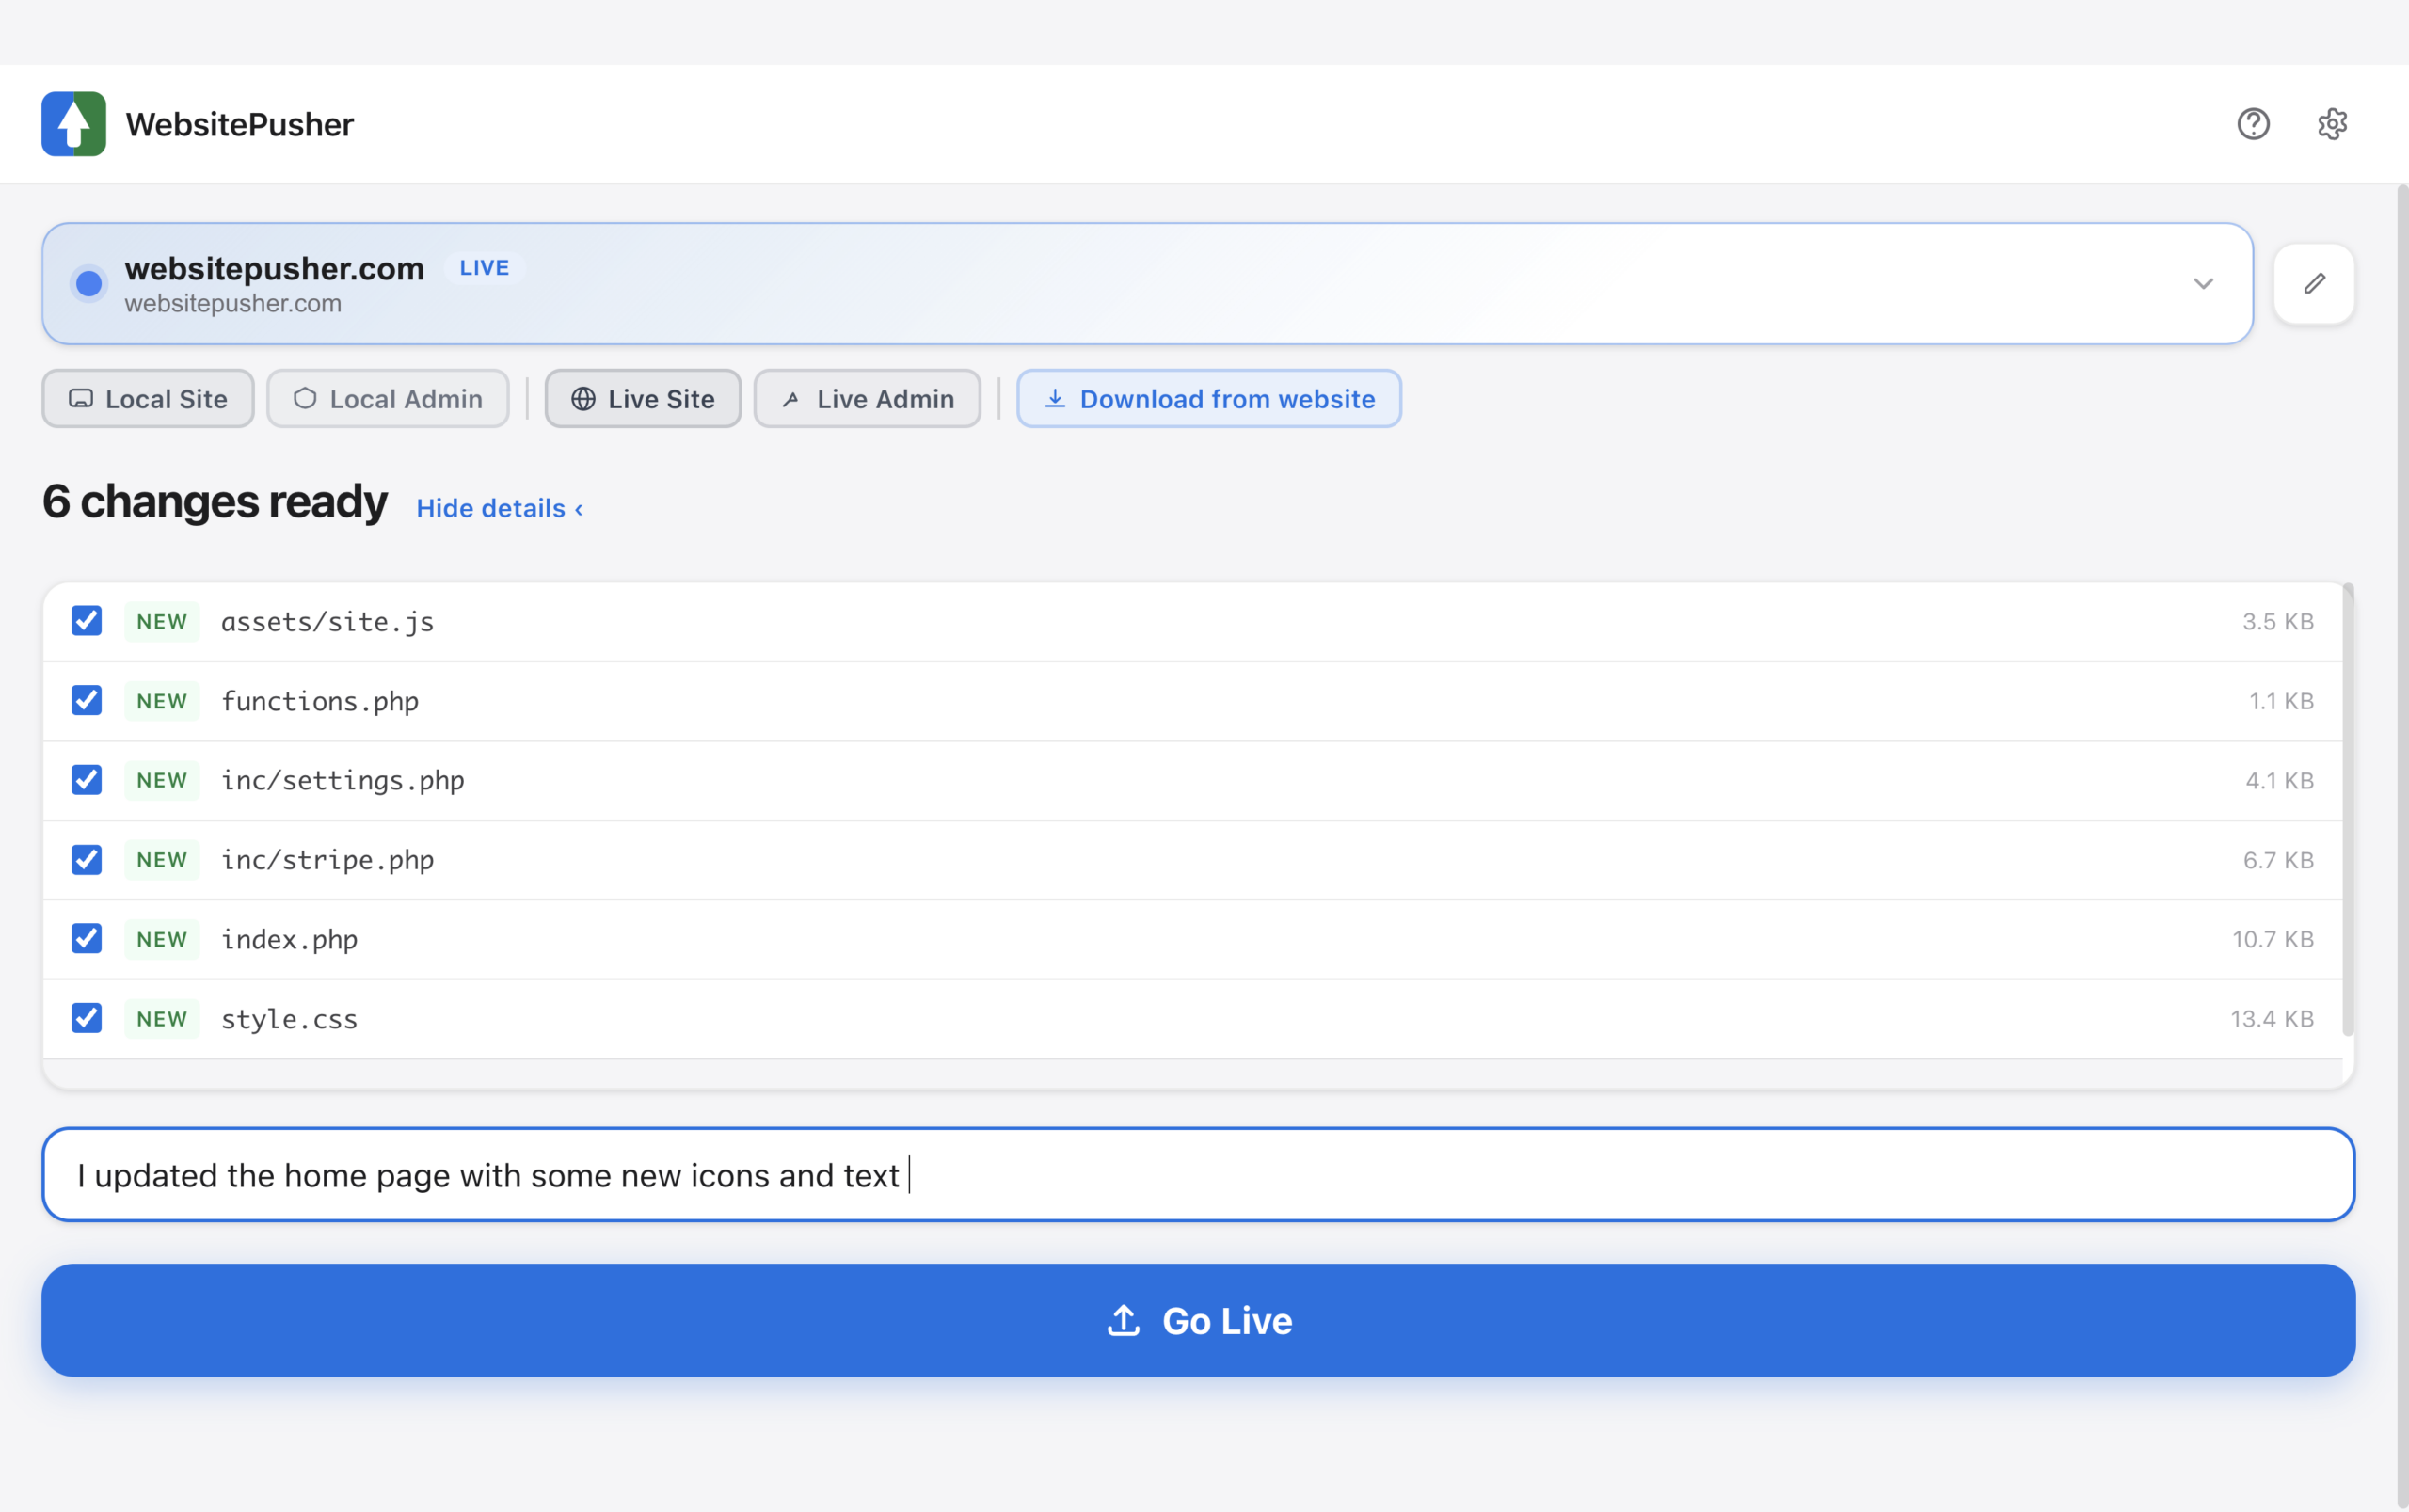This screenshot has width=2409, height=1512.
Task: Click the 6.7 KB size value
Action: click(x=2278, y=860)
